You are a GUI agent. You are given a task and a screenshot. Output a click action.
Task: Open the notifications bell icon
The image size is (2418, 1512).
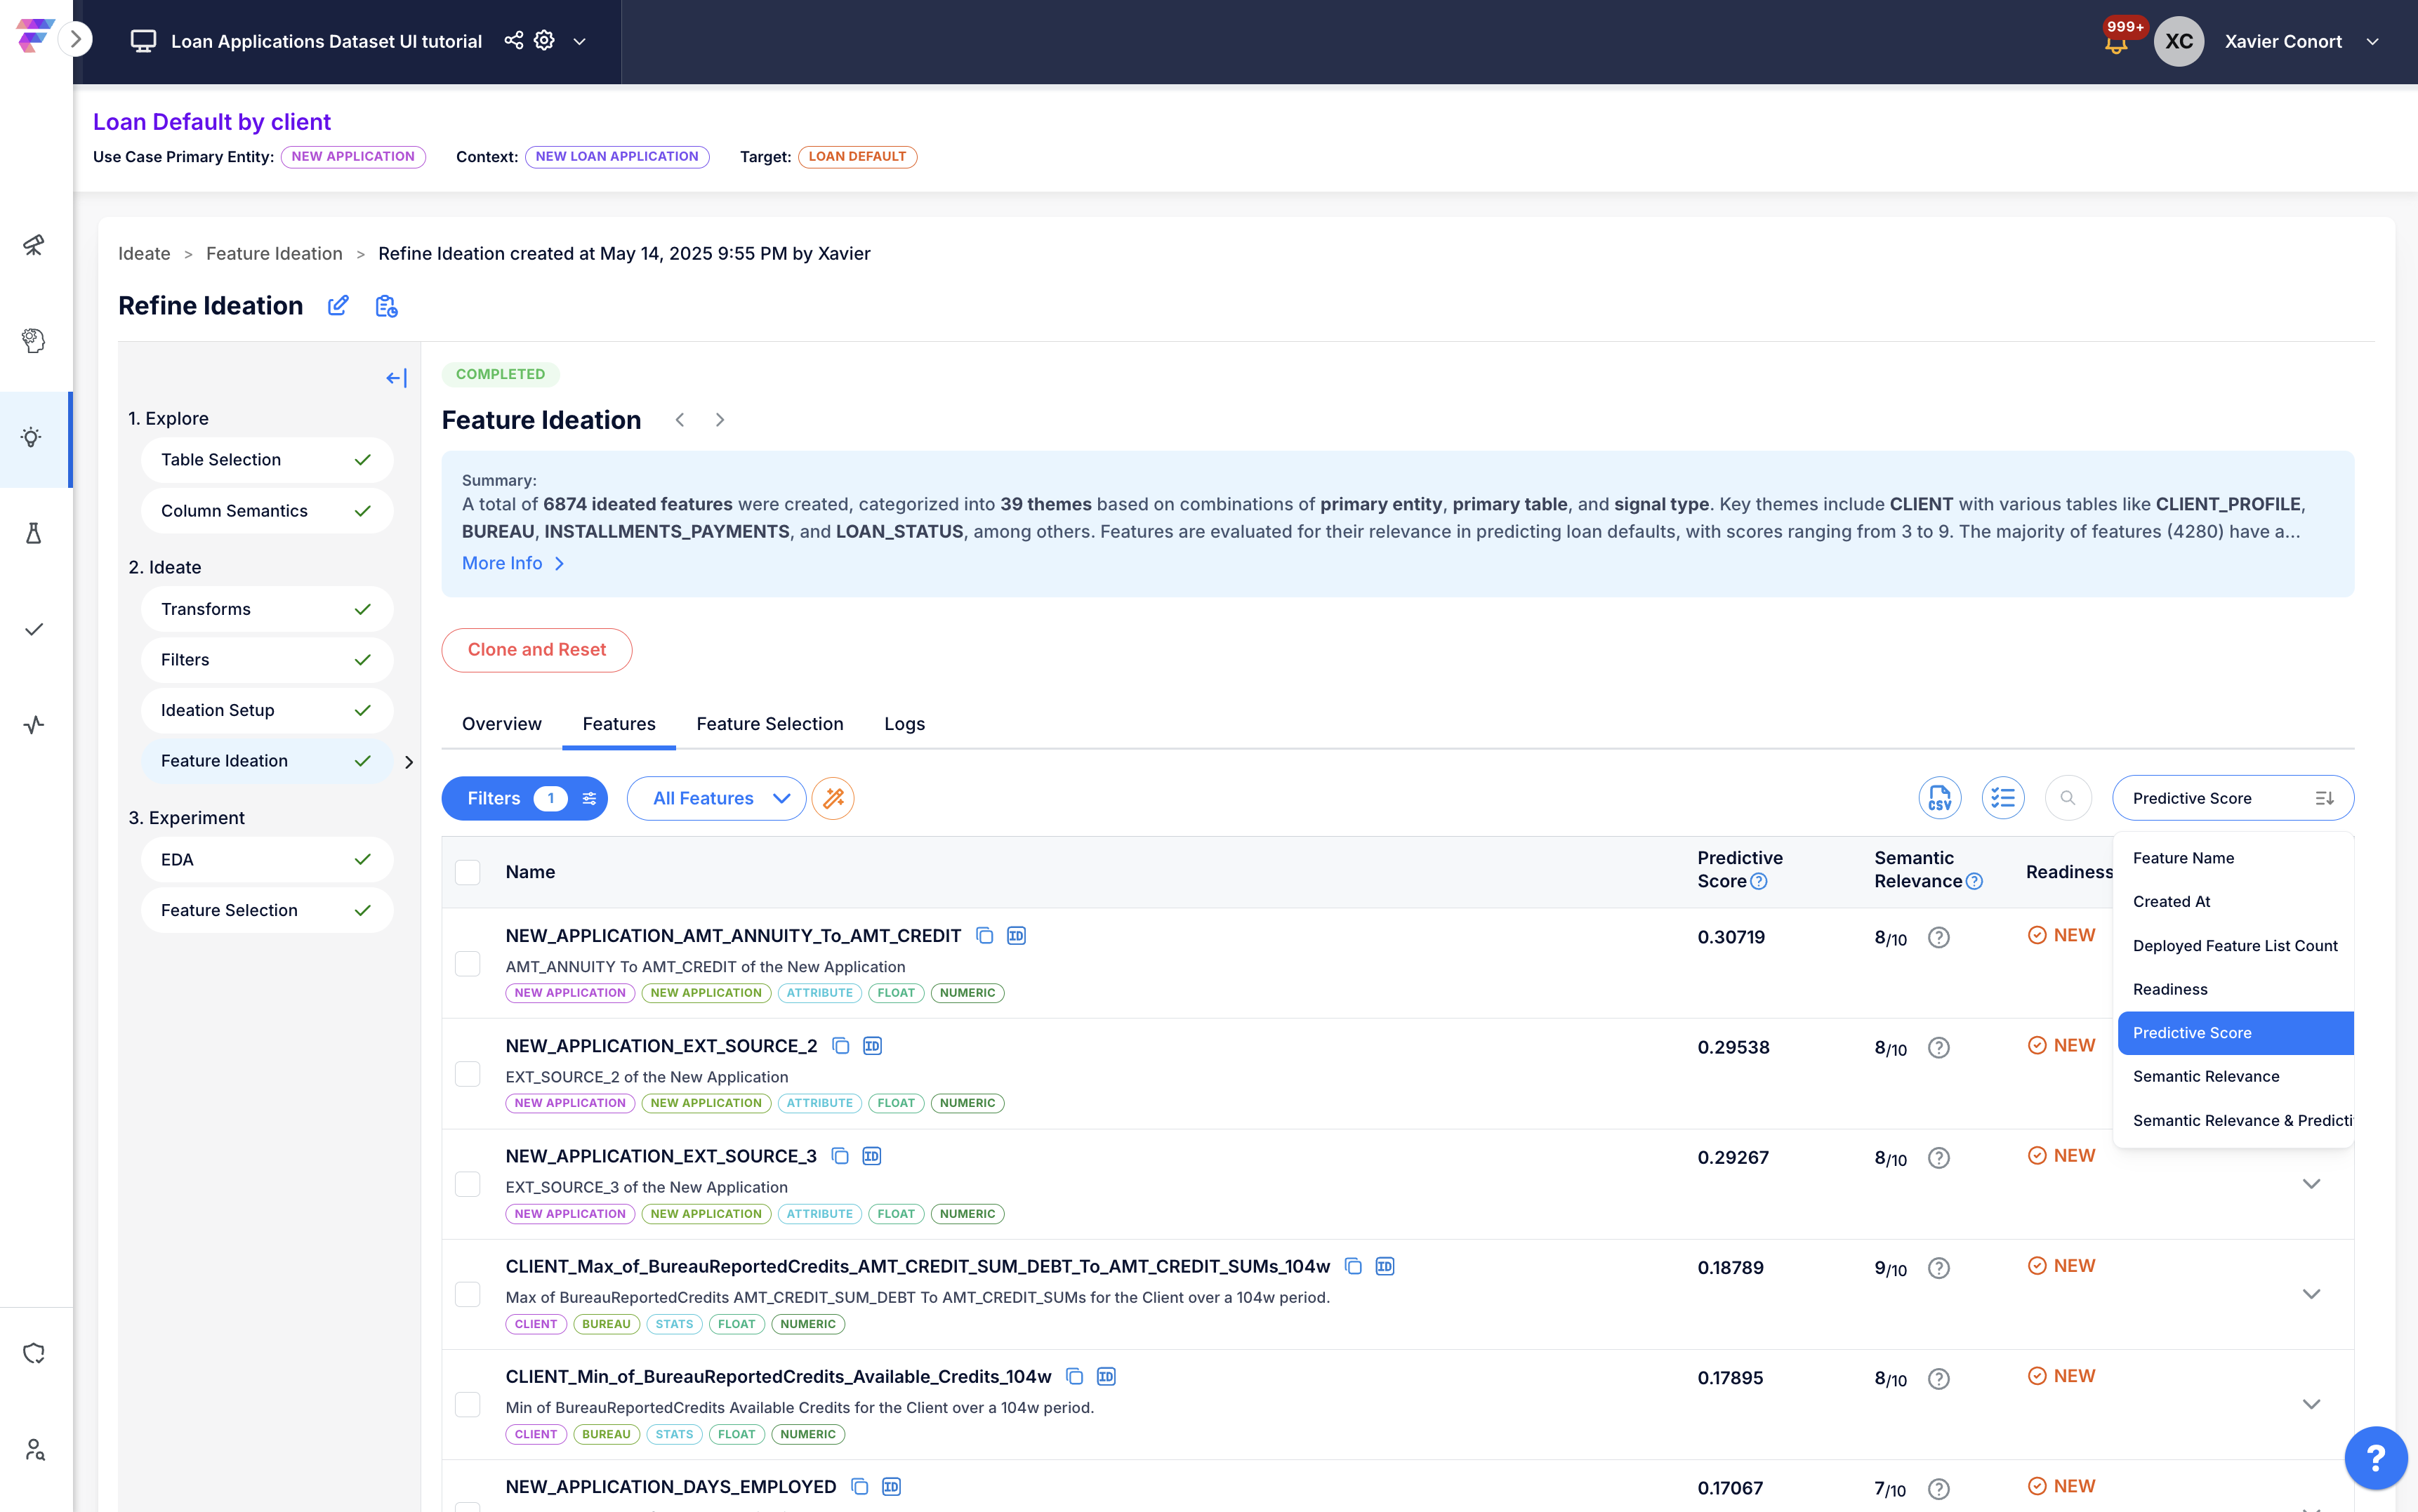point(2116,44)
